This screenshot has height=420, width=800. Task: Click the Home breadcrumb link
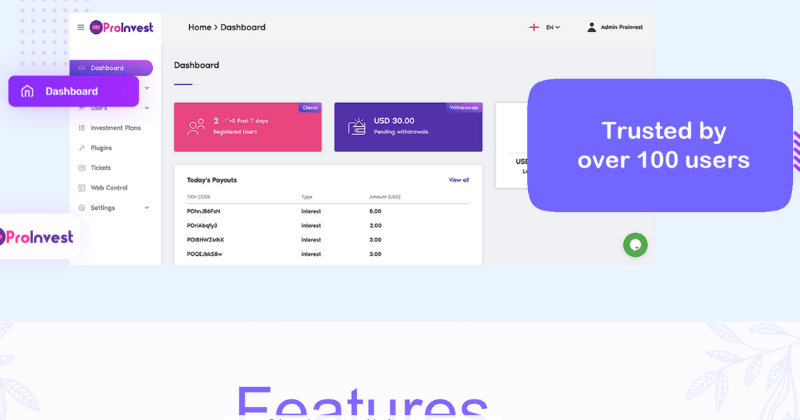[199, 27]
